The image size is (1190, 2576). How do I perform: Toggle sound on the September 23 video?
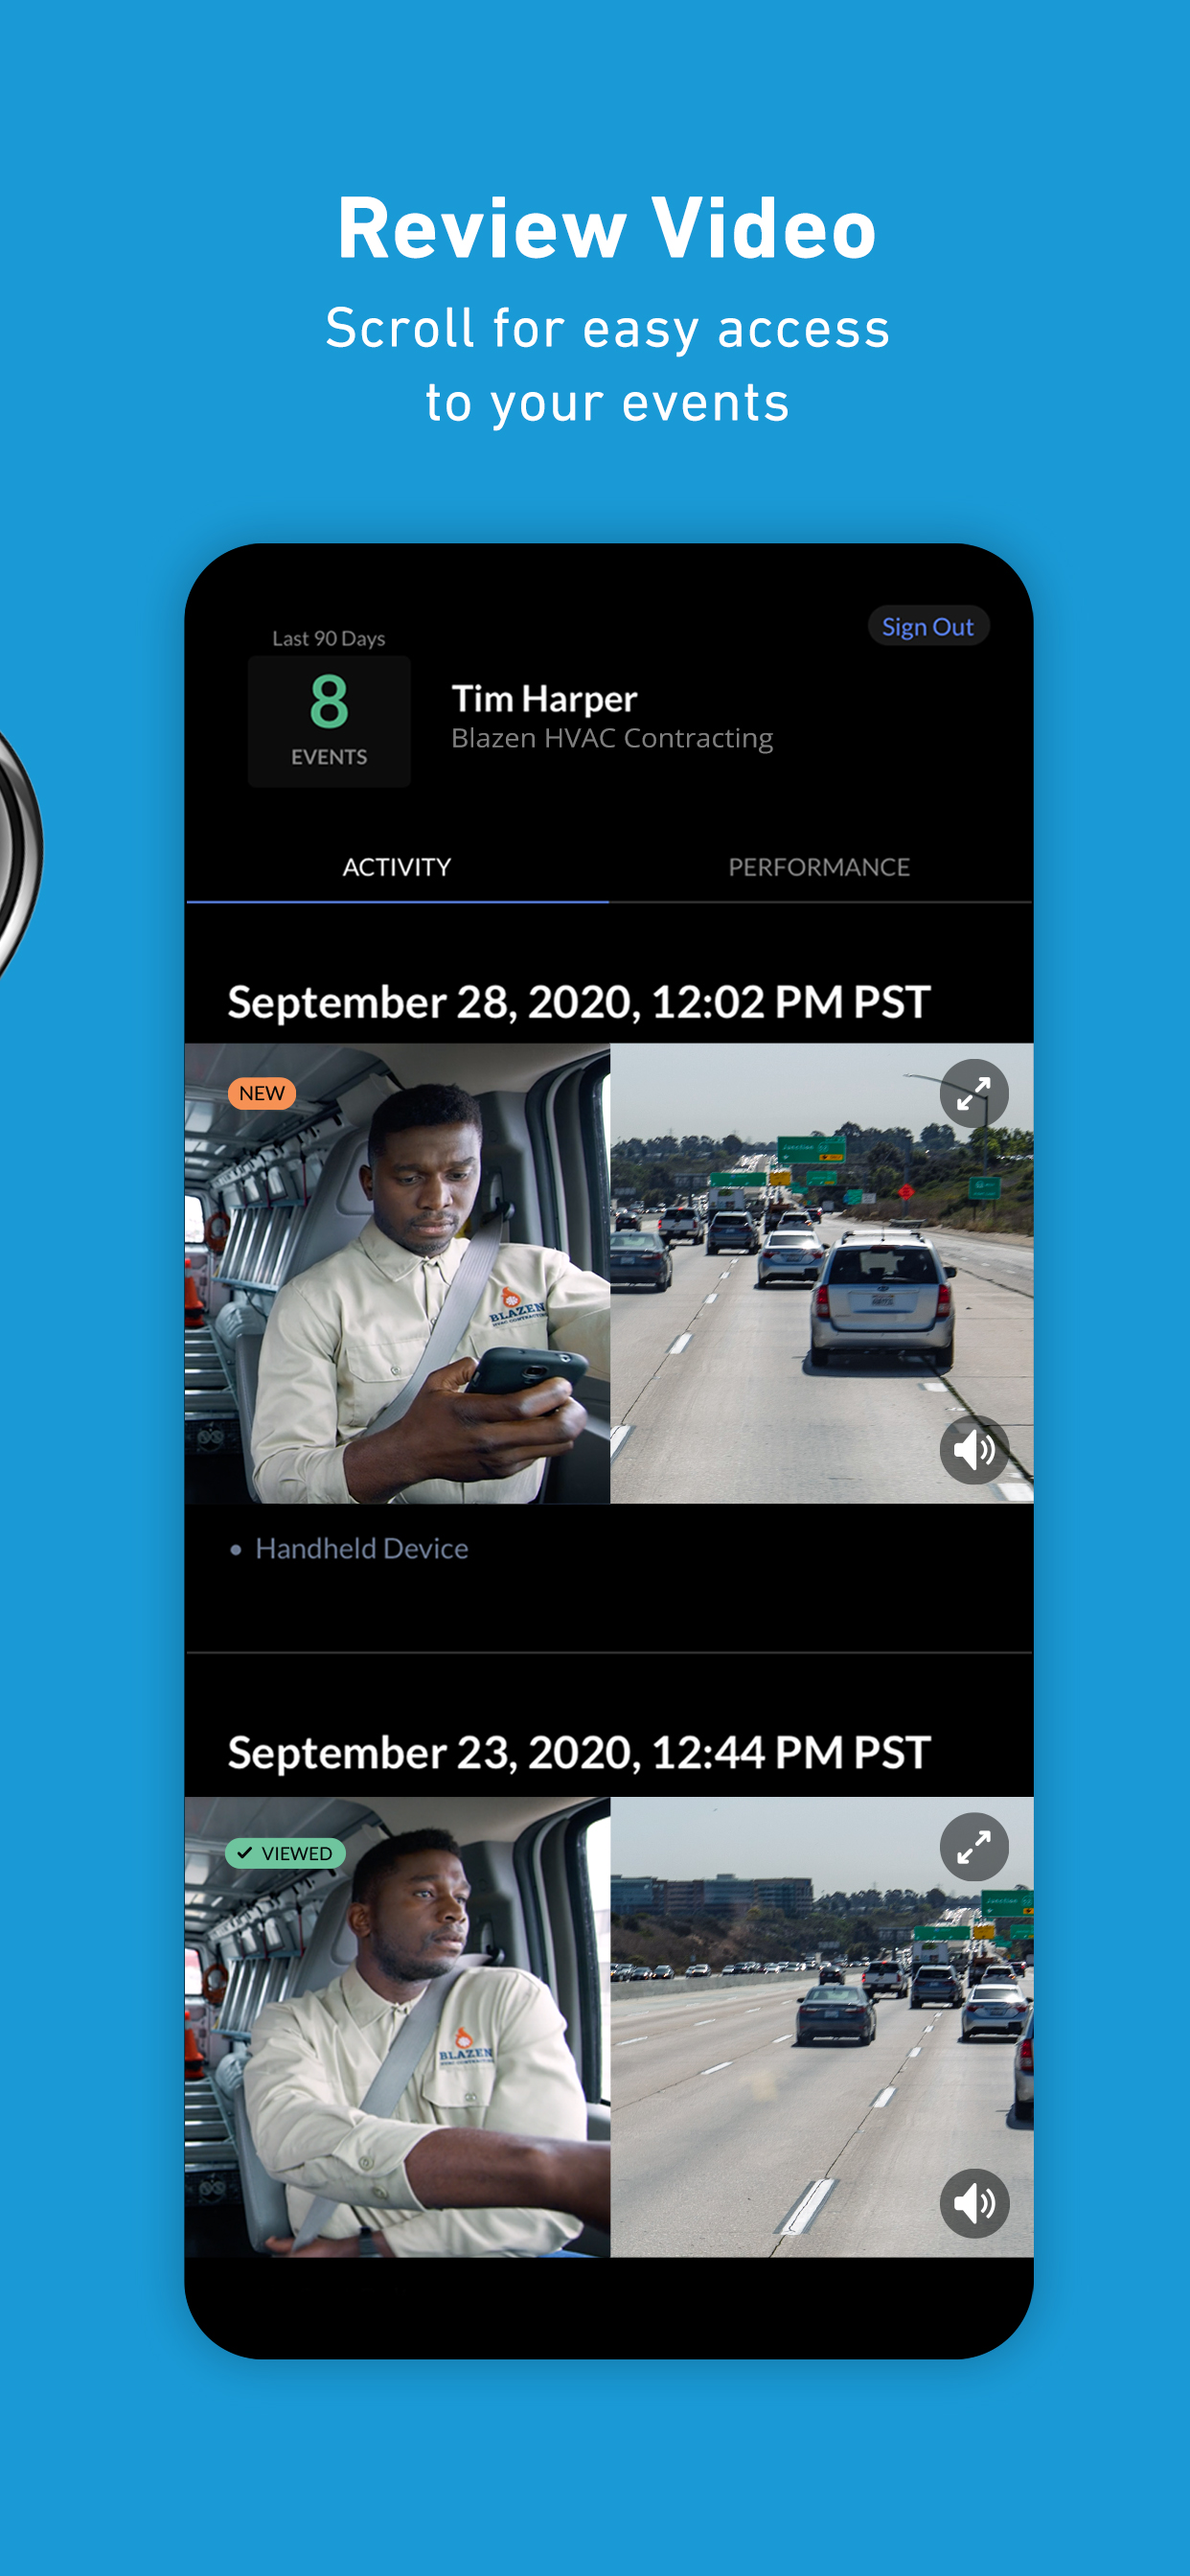tap(973, 2202)
